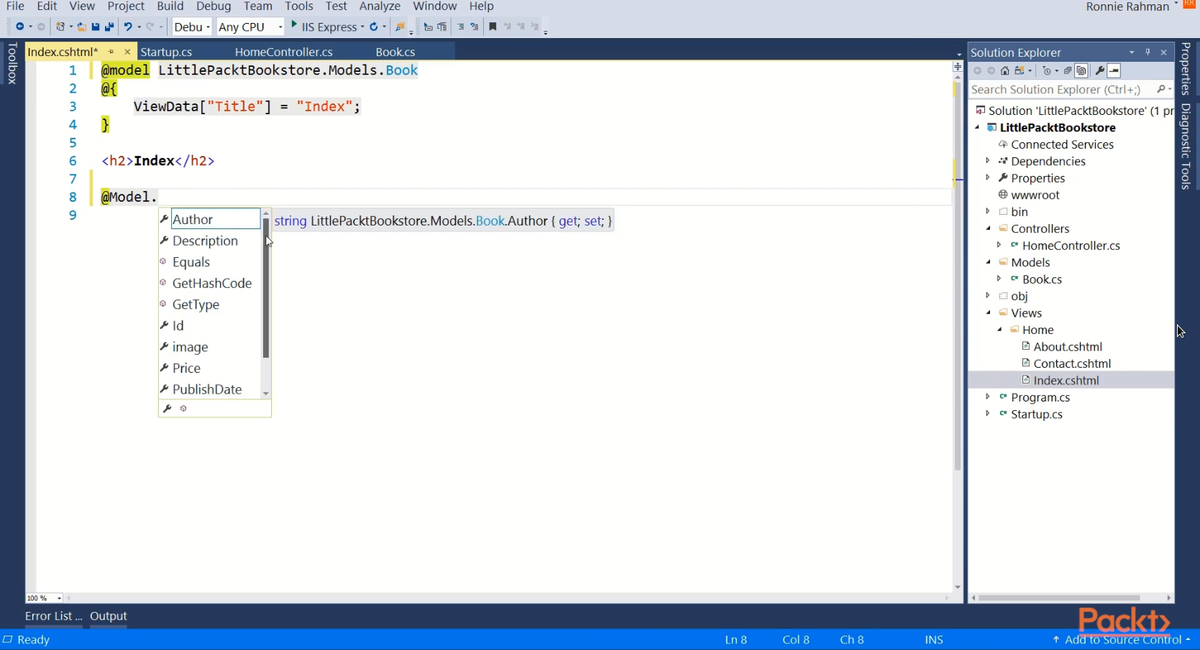This screenshot has height=650, width=1200.
Task: Expand the Dependencies node arrow
Action: (x=988, y=161)
